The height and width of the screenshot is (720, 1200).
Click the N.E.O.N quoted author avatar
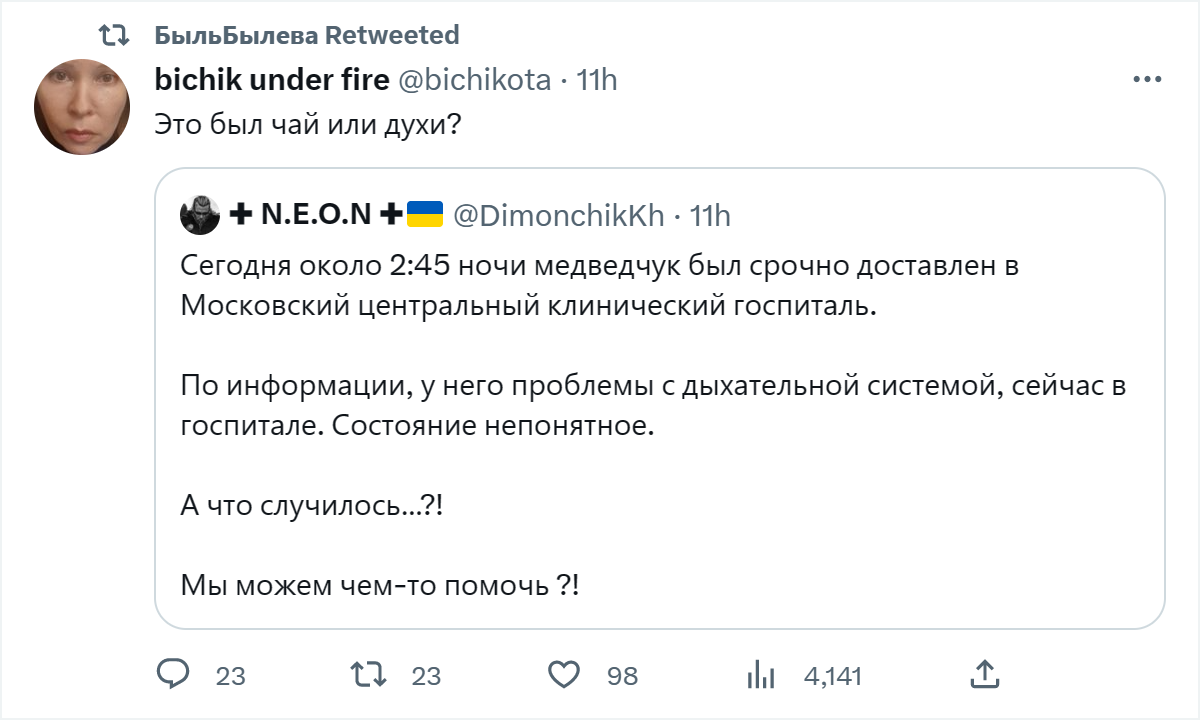[200, 214]
